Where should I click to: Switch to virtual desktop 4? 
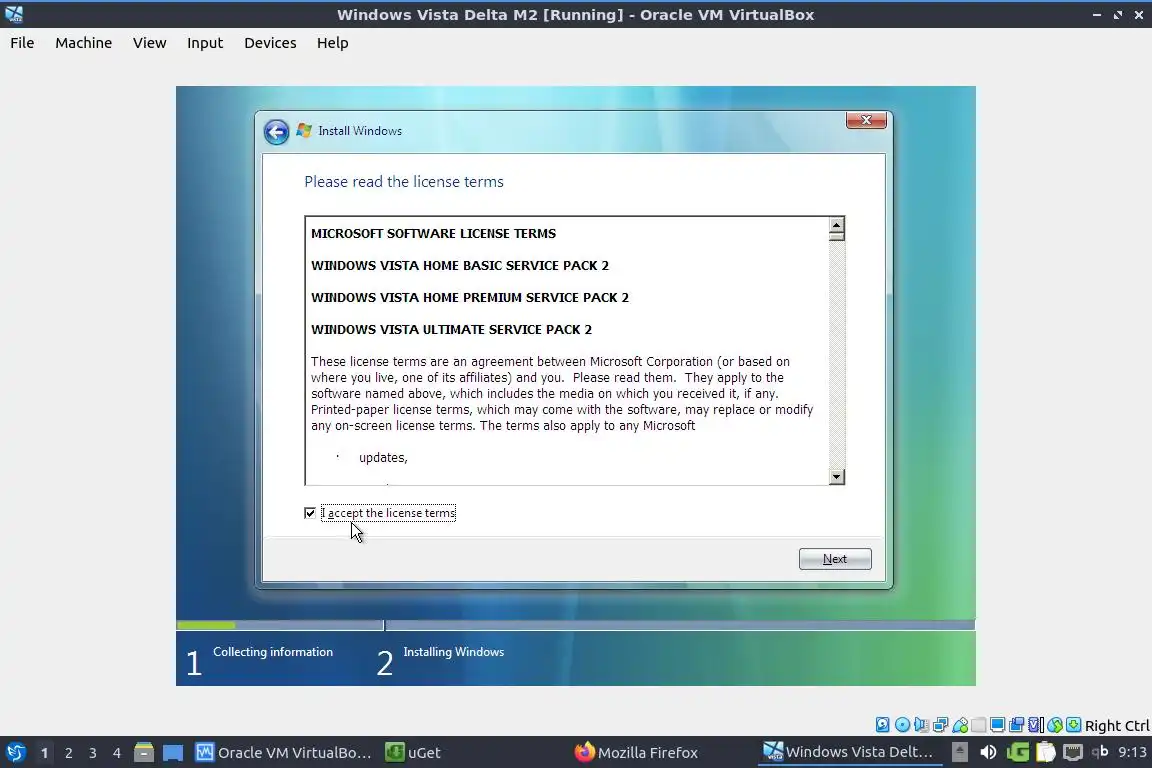click(x=117, y=753)
